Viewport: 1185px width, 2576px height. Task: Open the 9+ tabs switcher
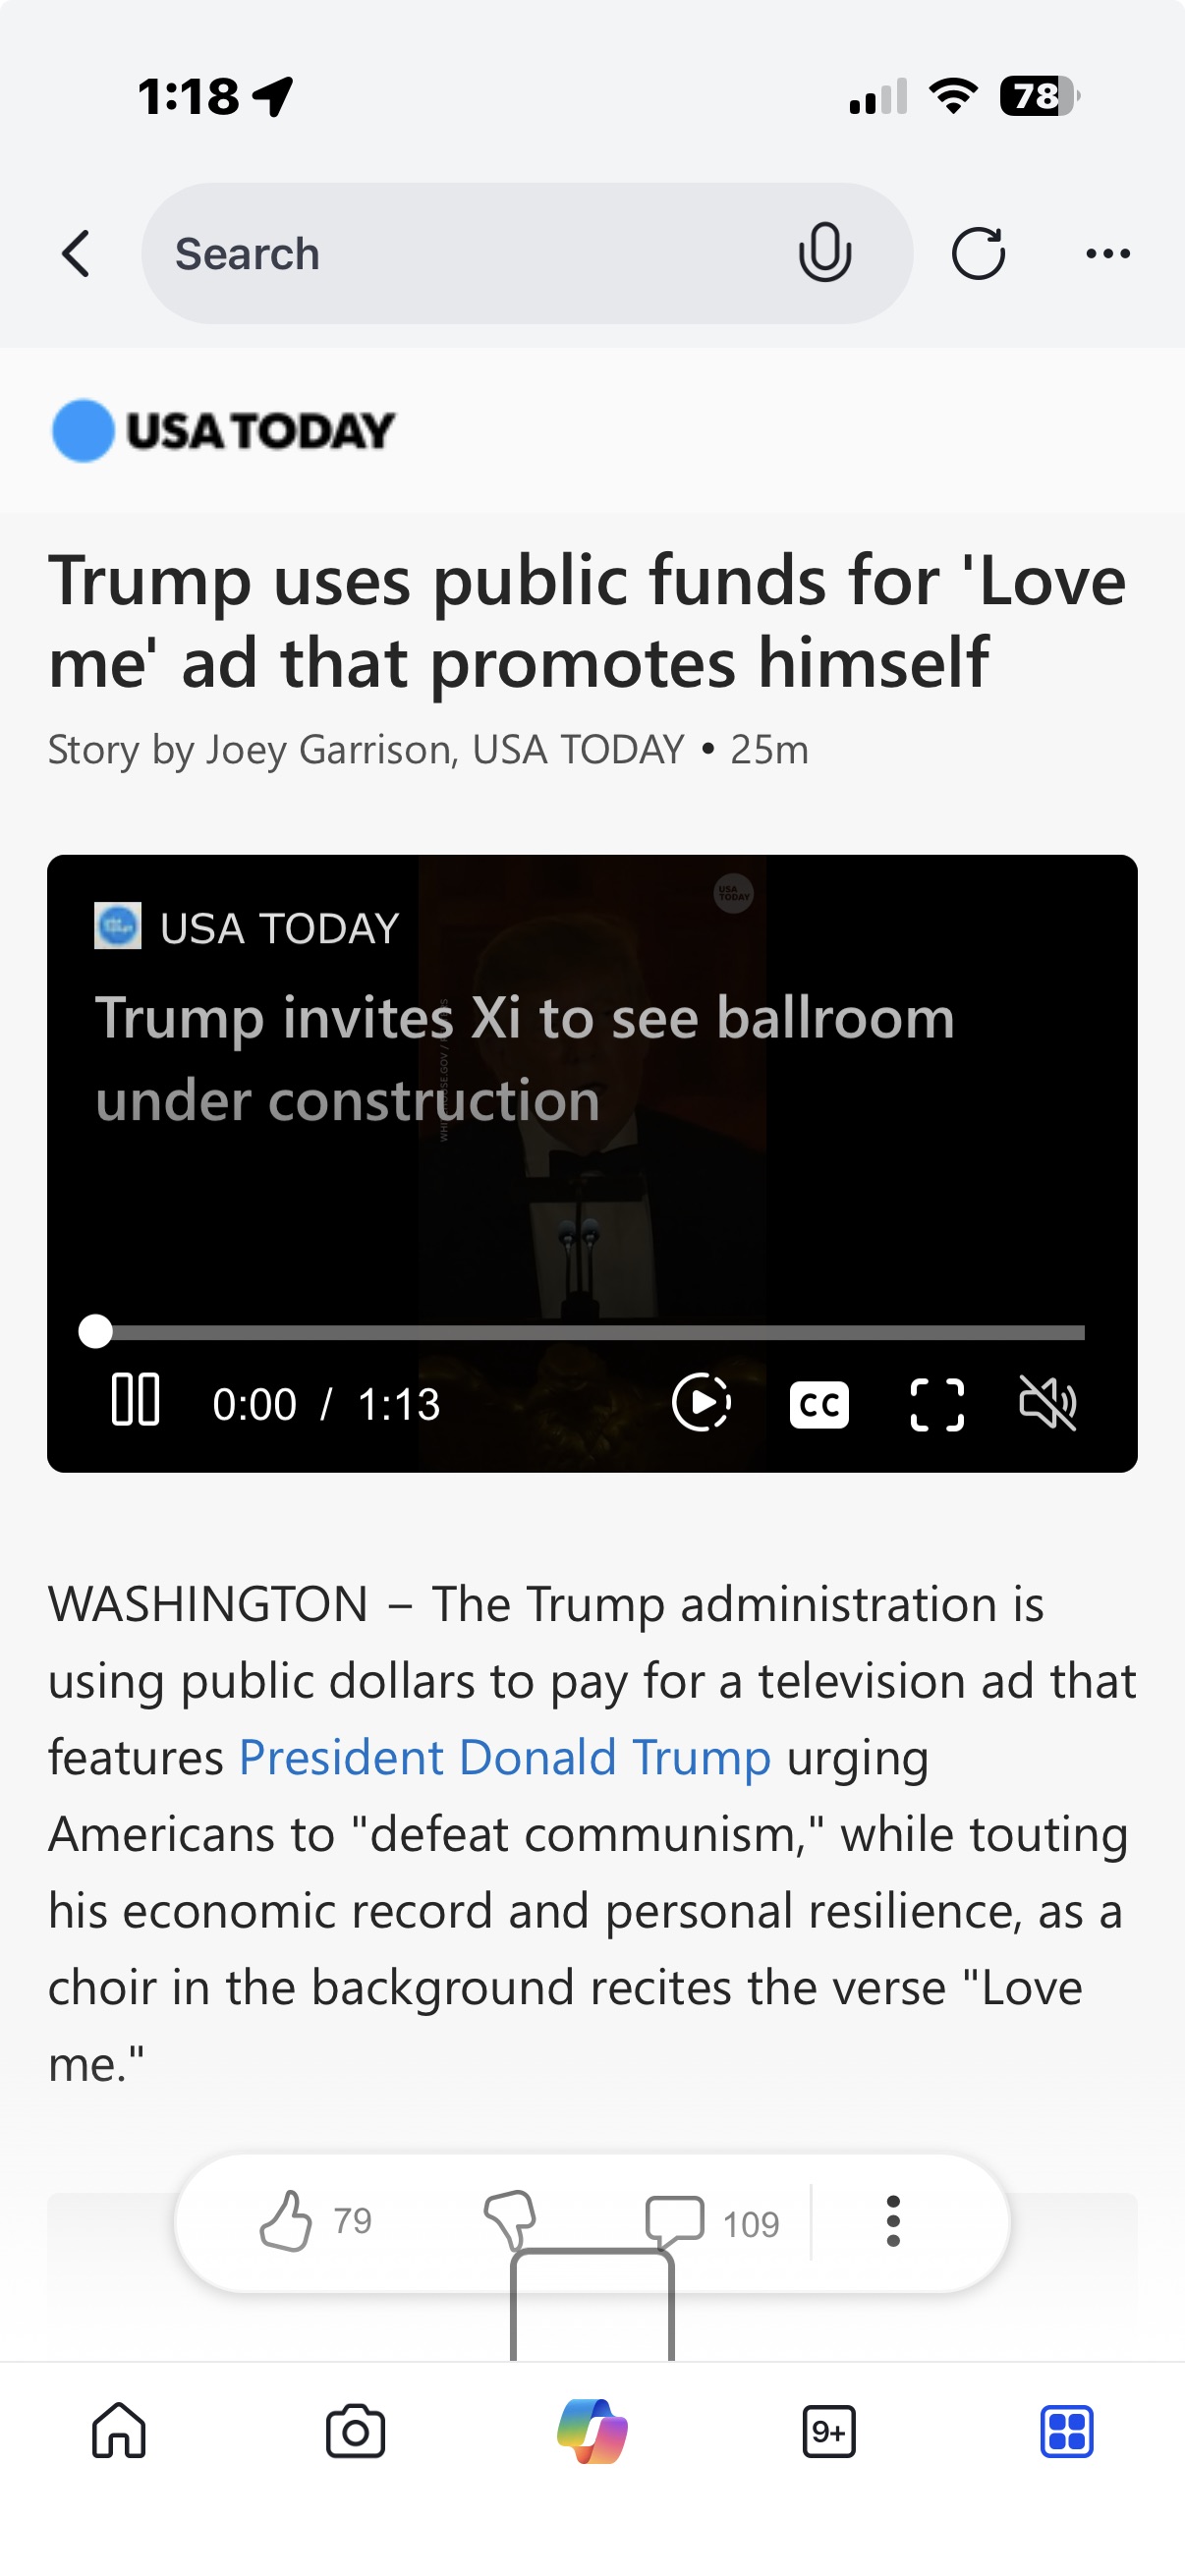click(x=829, y=2431)
